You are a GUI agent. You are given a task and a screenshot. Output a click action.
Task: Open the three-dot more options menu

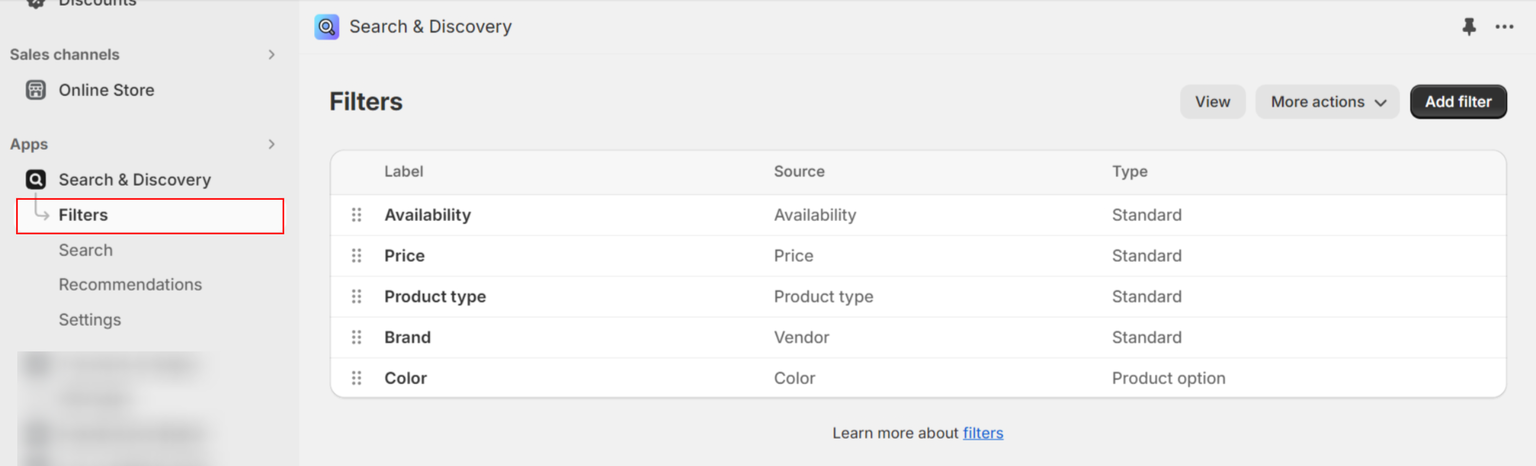pyautogui.click(x=1504, y=27)
